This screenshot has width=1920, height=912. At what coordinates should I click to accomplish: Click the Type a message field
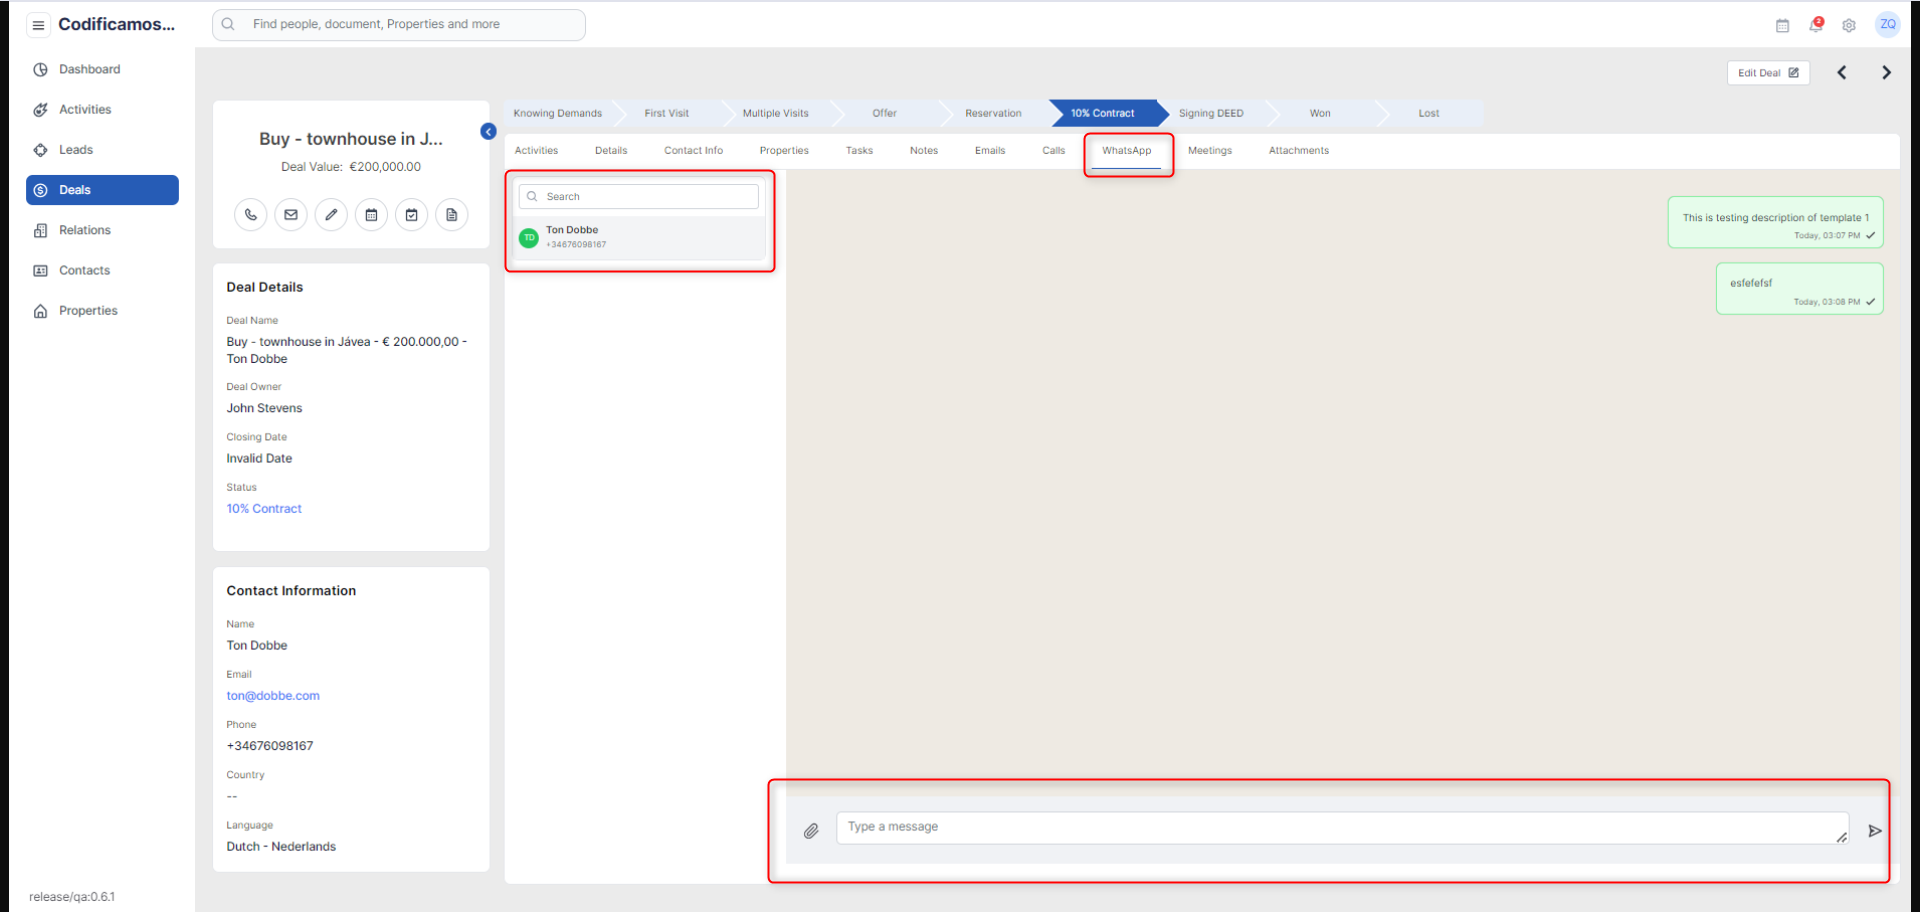click(x=1340, y=828)
